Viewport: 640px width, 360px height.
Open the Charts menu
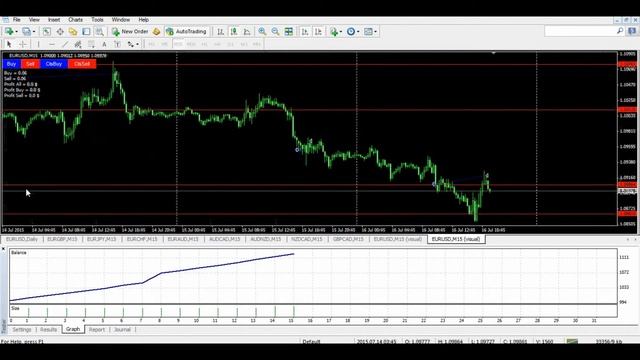[76, 20]
